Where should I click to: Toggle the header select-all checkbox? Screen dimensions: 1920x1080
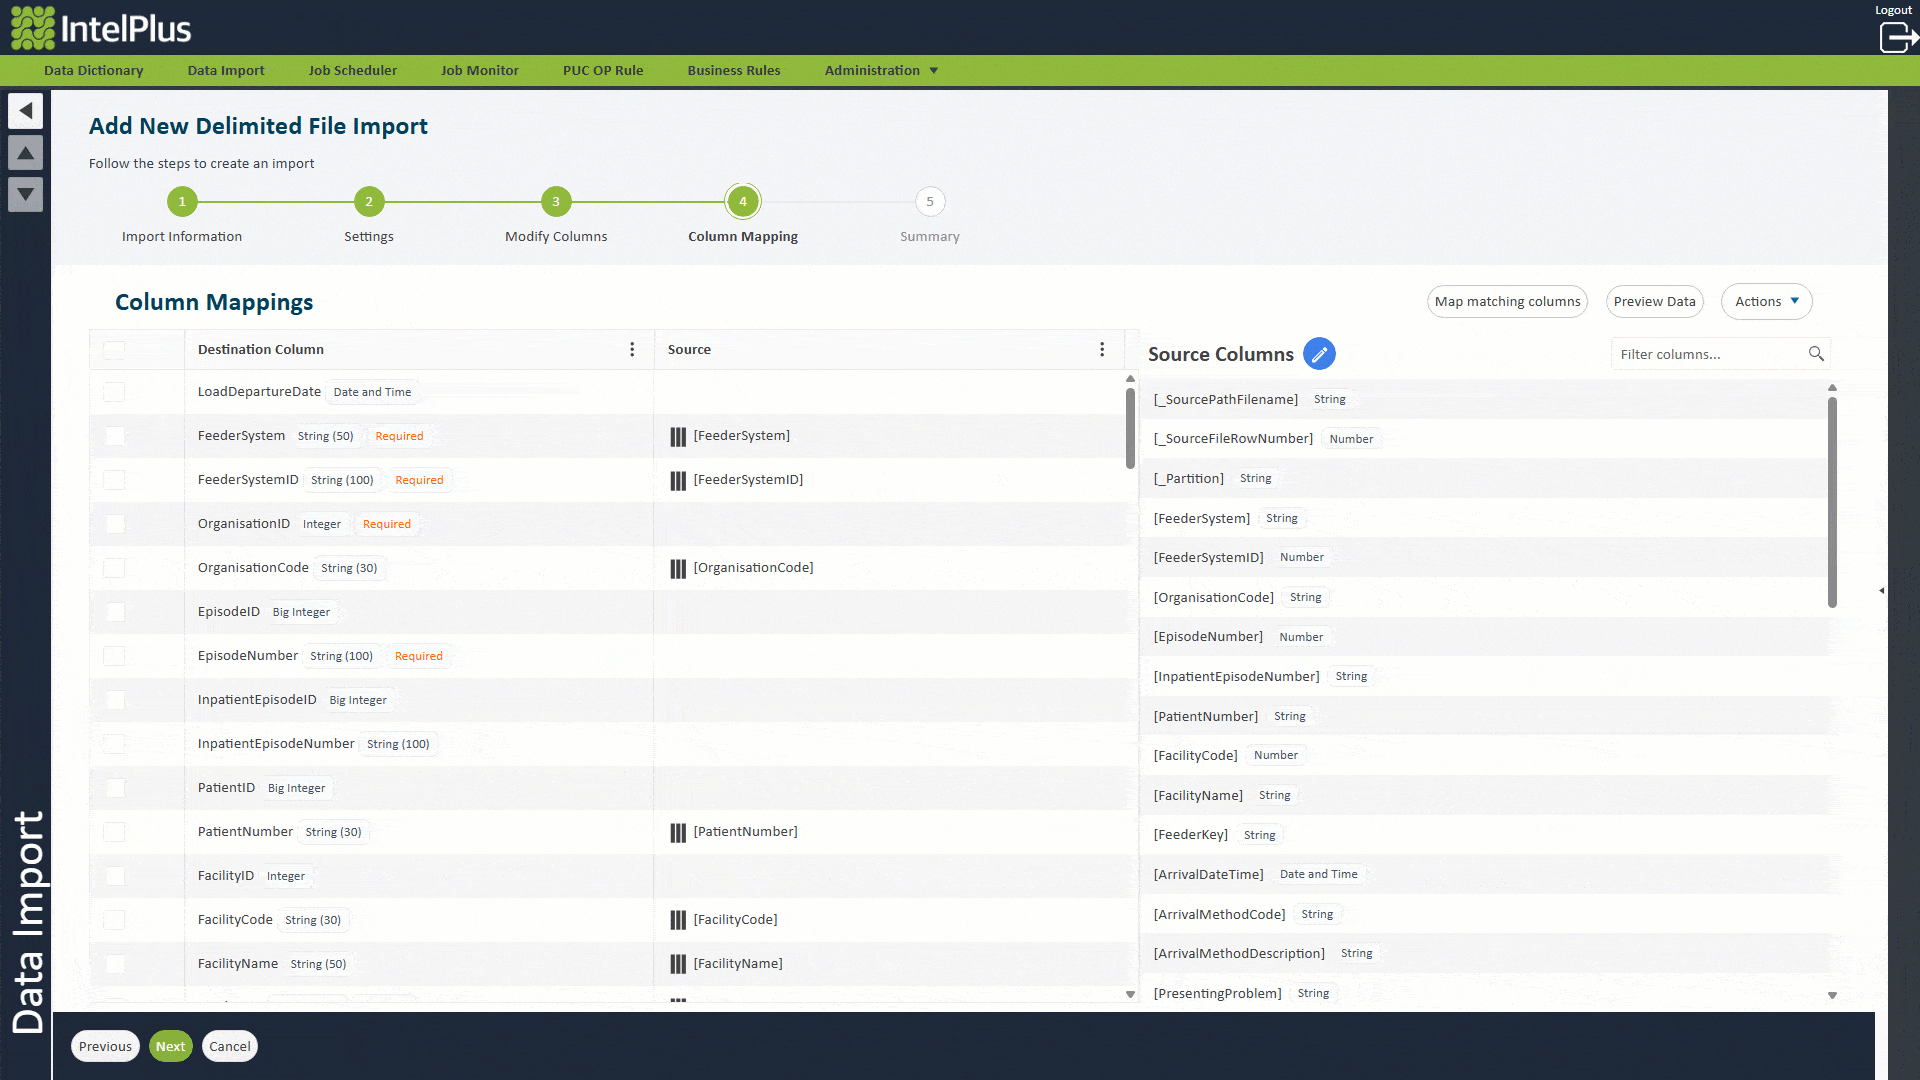point(115,349)
